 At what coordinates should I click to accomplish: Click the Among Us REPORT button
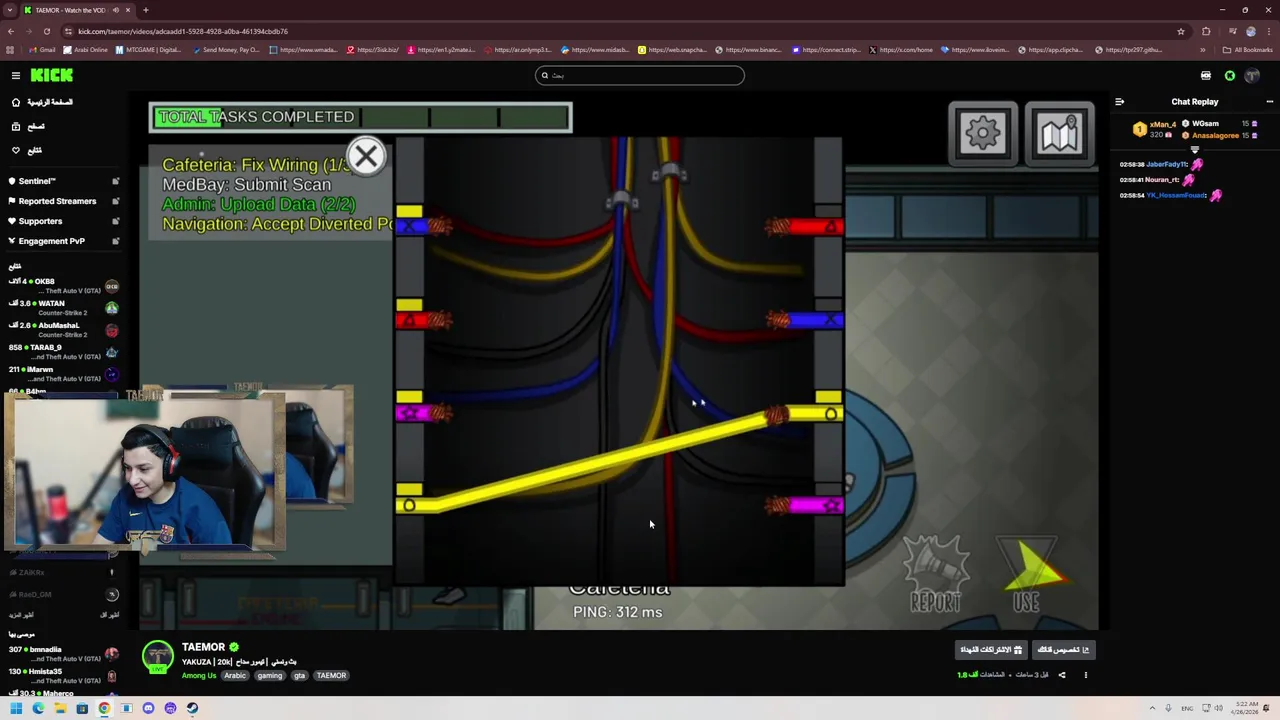point(936,574)
